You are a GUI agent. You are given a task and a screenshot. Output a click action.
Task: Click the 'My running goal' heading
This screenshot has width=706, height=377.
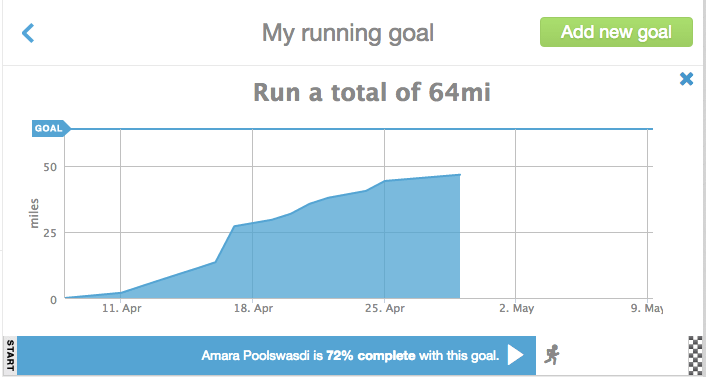point(348,33)
